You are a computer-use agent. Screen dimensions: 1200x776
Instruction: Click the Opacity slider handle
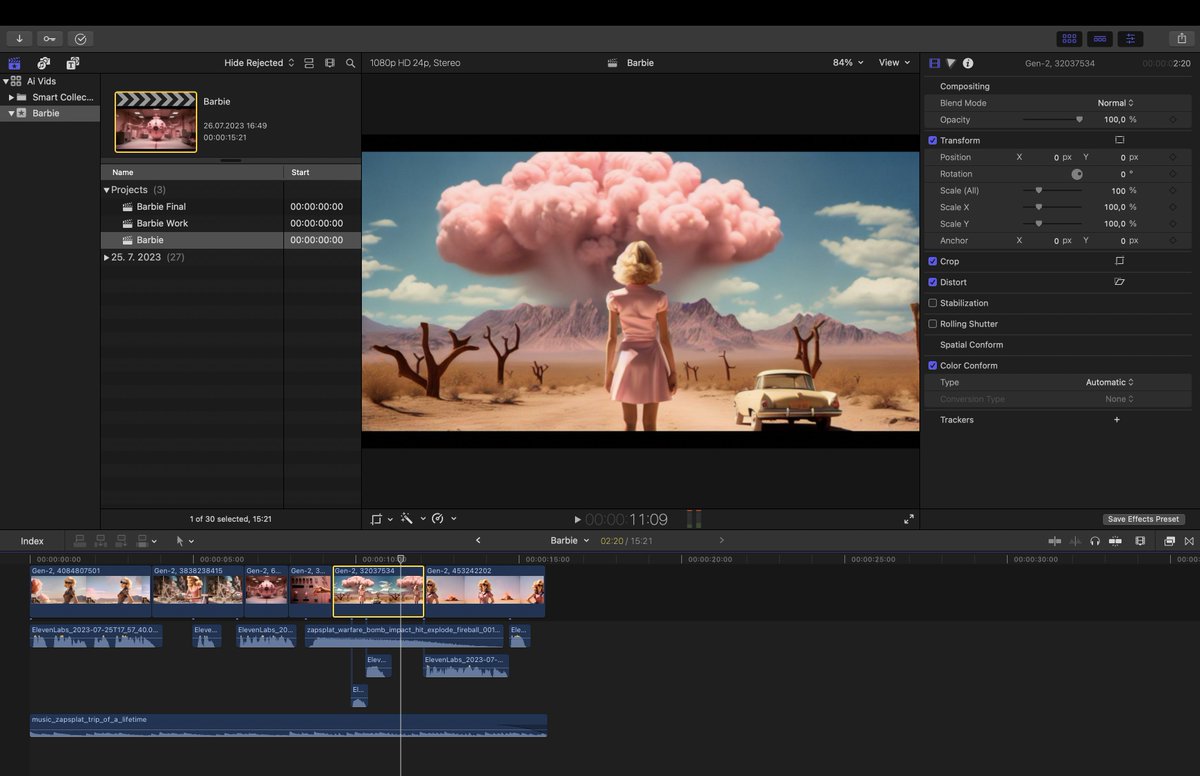(1079, 120)
